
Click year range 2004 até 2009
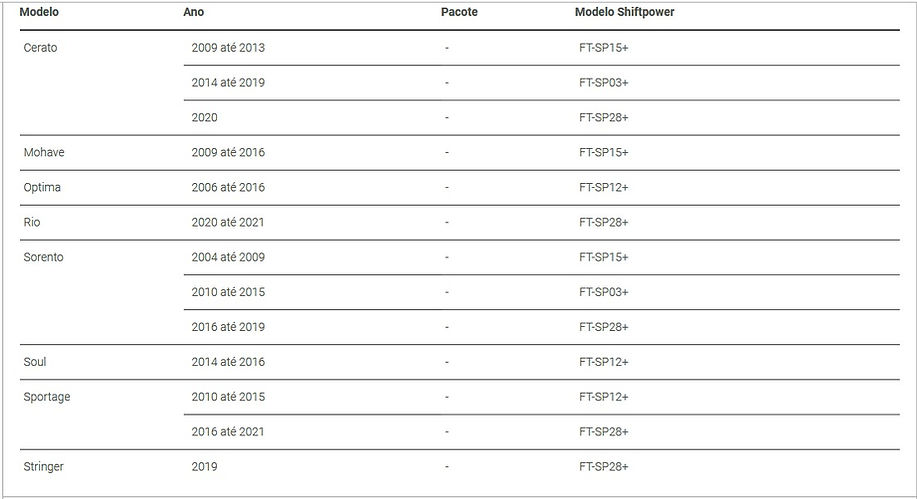pyautogui.click(x=228, y=257)
